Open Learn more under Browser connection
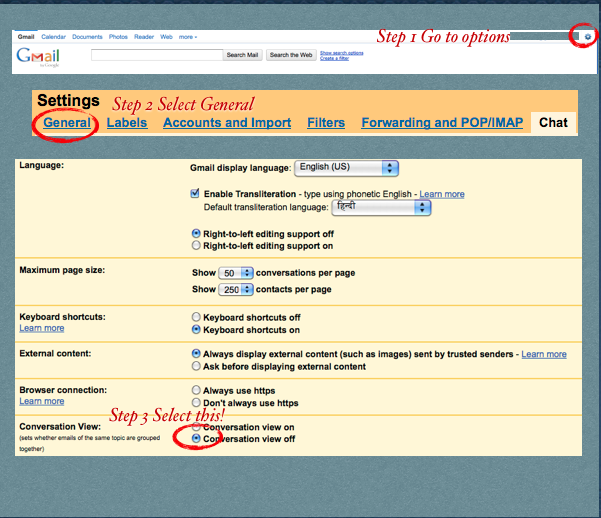The width and height of the screenshot is (601, 518). 42,401
